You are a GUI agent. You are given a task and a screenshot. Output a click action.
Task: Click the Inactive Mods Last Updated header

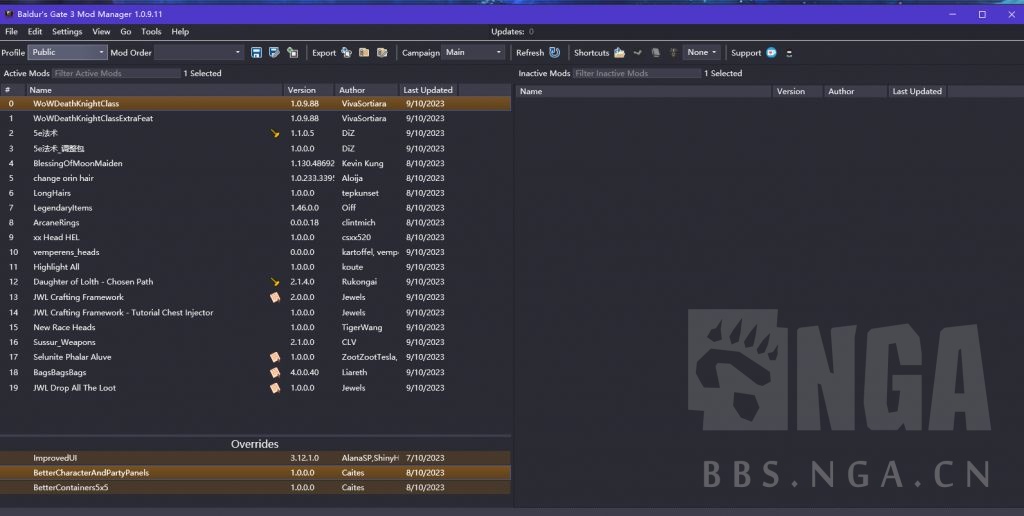pos(918,91)
